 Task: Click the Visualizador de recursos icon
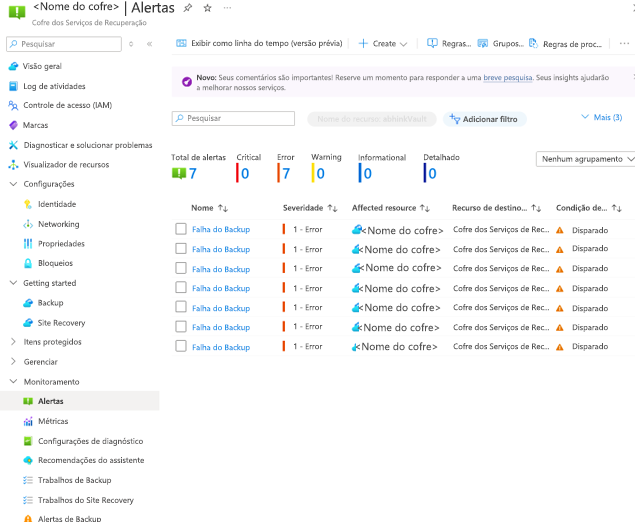click(x=13, y=164)
